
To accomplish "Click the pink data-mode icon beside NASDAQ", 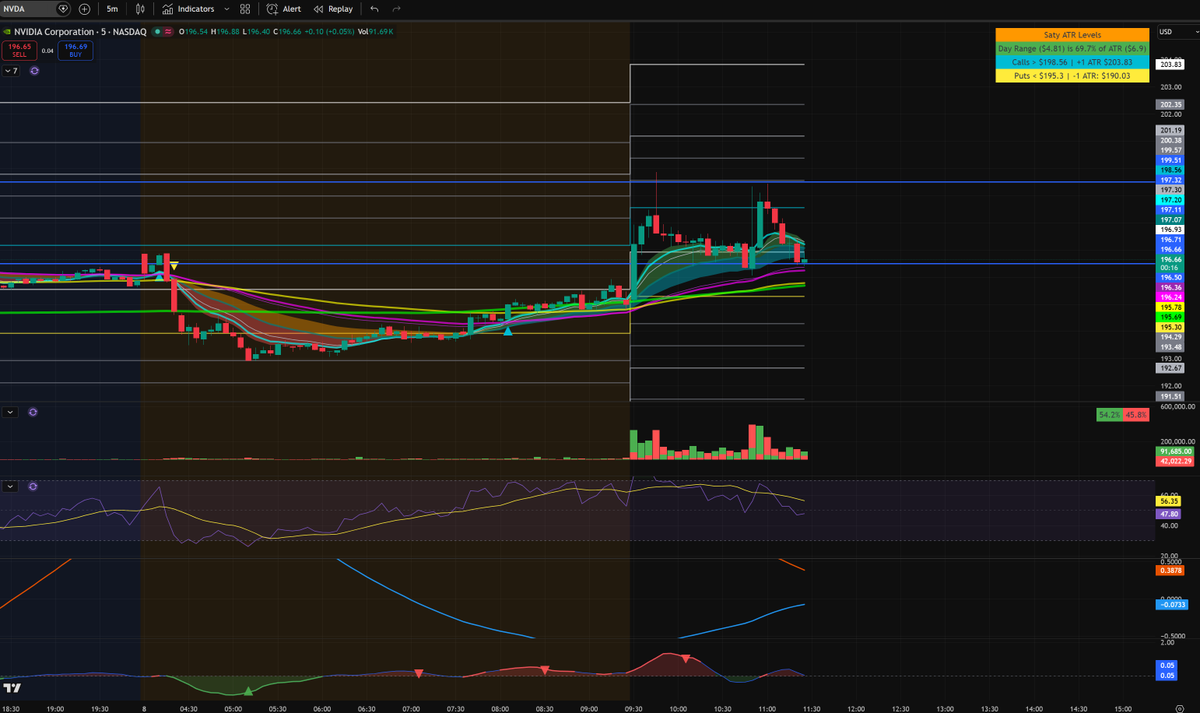I will click(x=168, y=32).
